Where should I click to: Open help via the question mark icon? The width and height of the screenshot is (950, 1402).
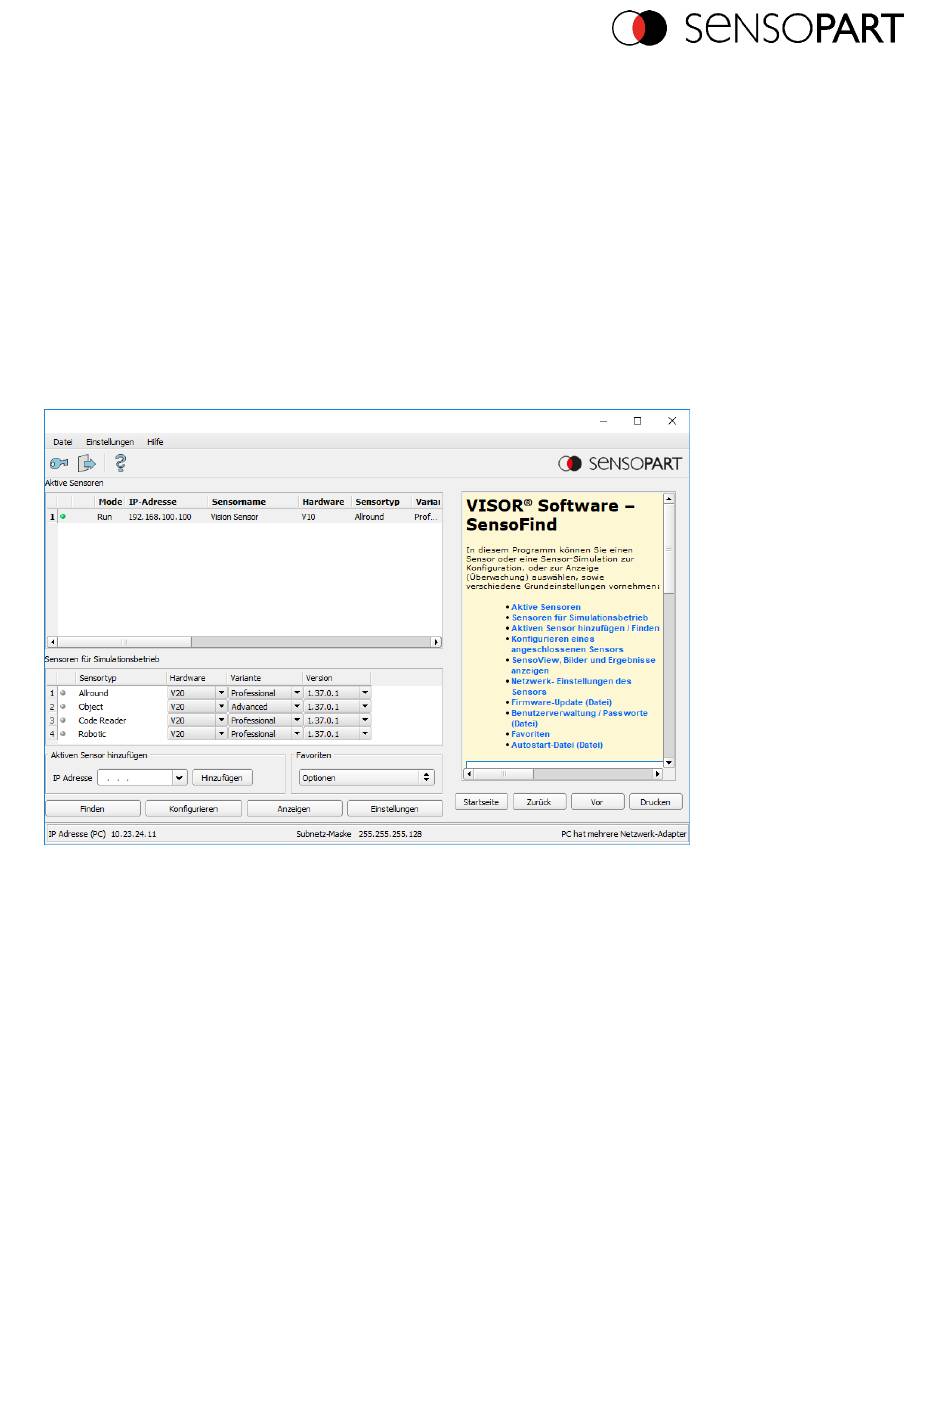tap(120, 463)
